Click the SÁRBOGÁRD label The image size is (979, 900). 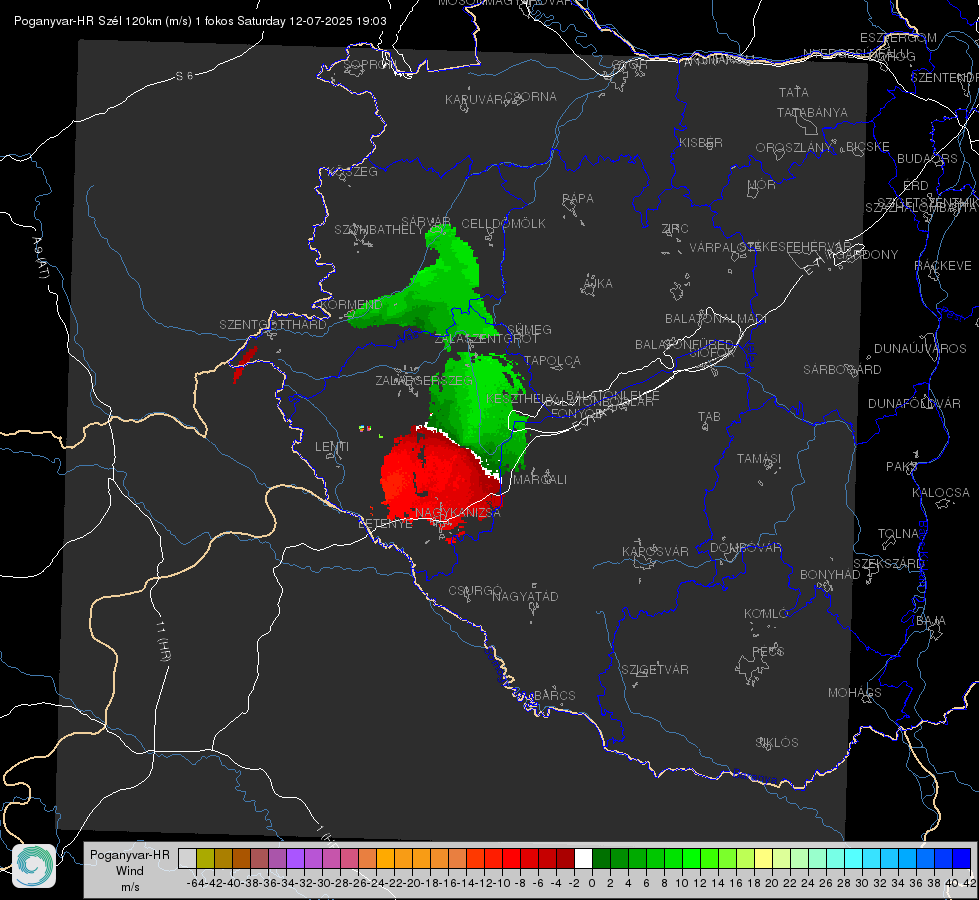[x=842, y=370]
